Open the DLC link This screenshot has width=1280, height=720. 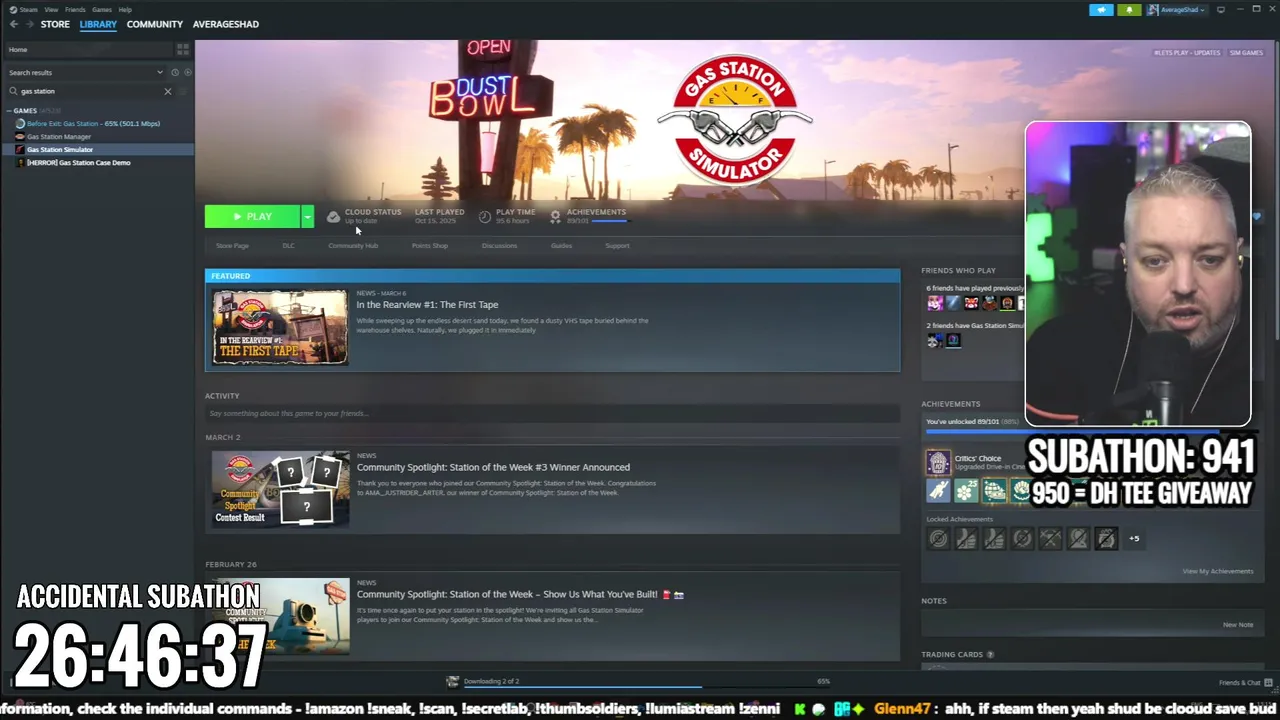click(288, 245)
